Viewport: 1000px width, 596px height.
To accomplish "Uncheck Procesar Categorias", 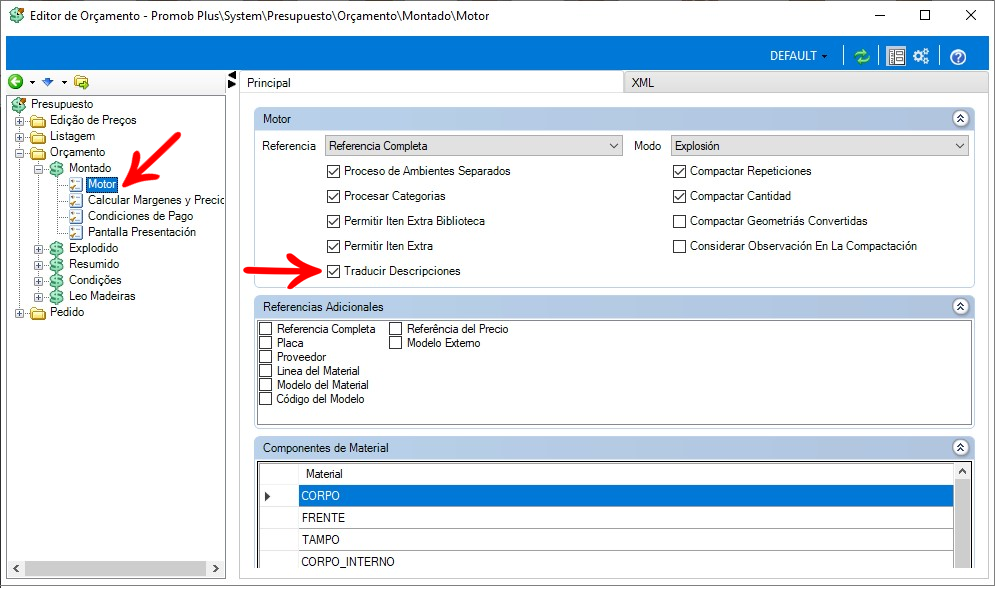I will [x=333, y=196].
